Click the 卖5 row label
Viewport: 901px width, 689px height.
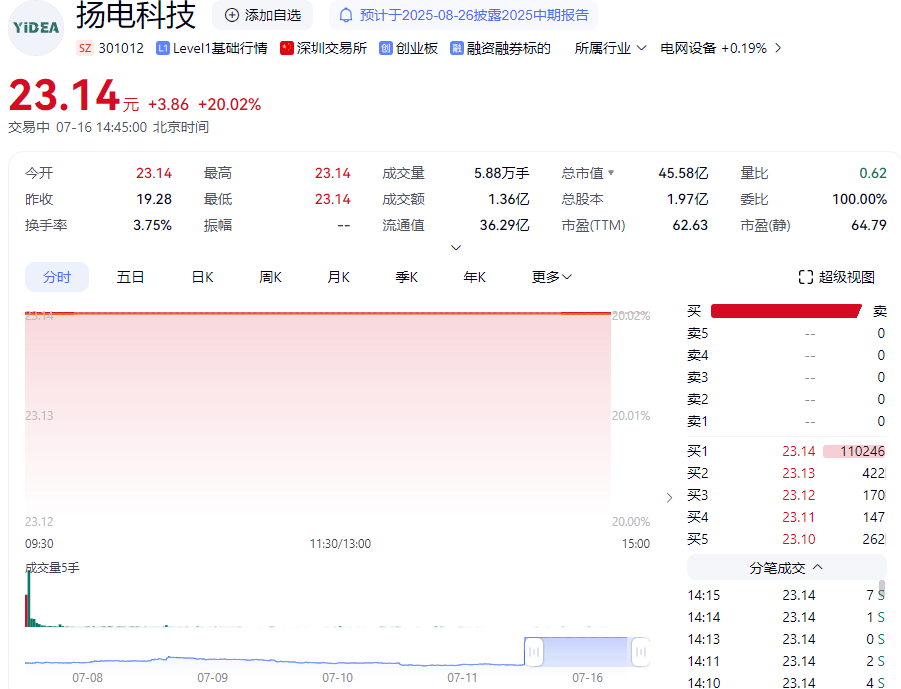(698, 333)
